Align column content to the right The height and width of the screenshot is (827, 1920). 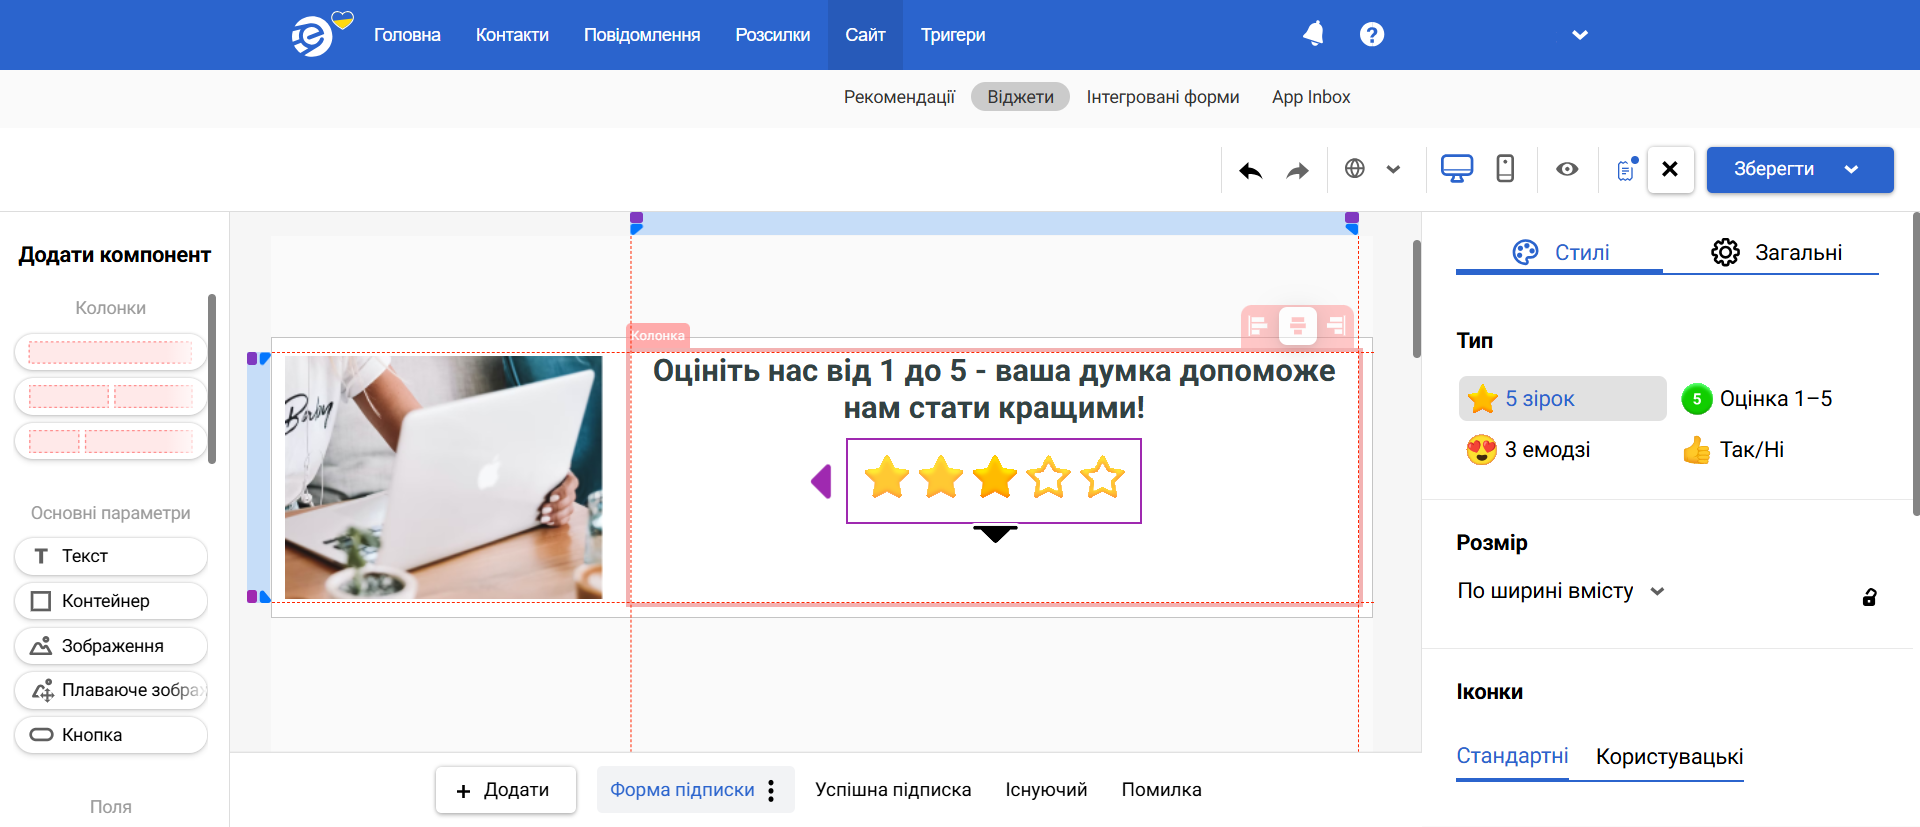(x=1335, y=325)
